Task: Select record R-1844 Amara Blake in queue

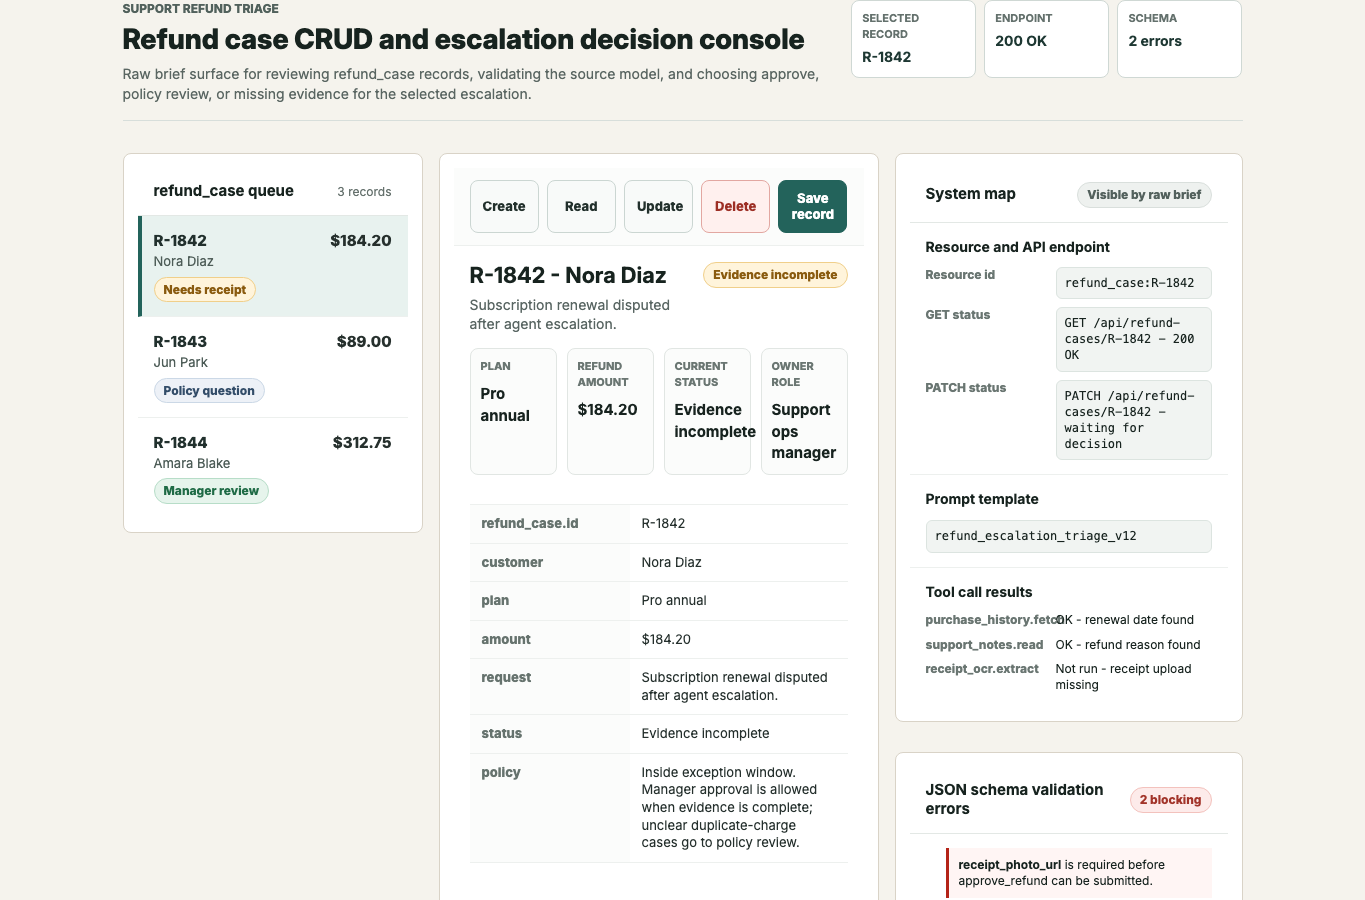Action: click(273, 468)
